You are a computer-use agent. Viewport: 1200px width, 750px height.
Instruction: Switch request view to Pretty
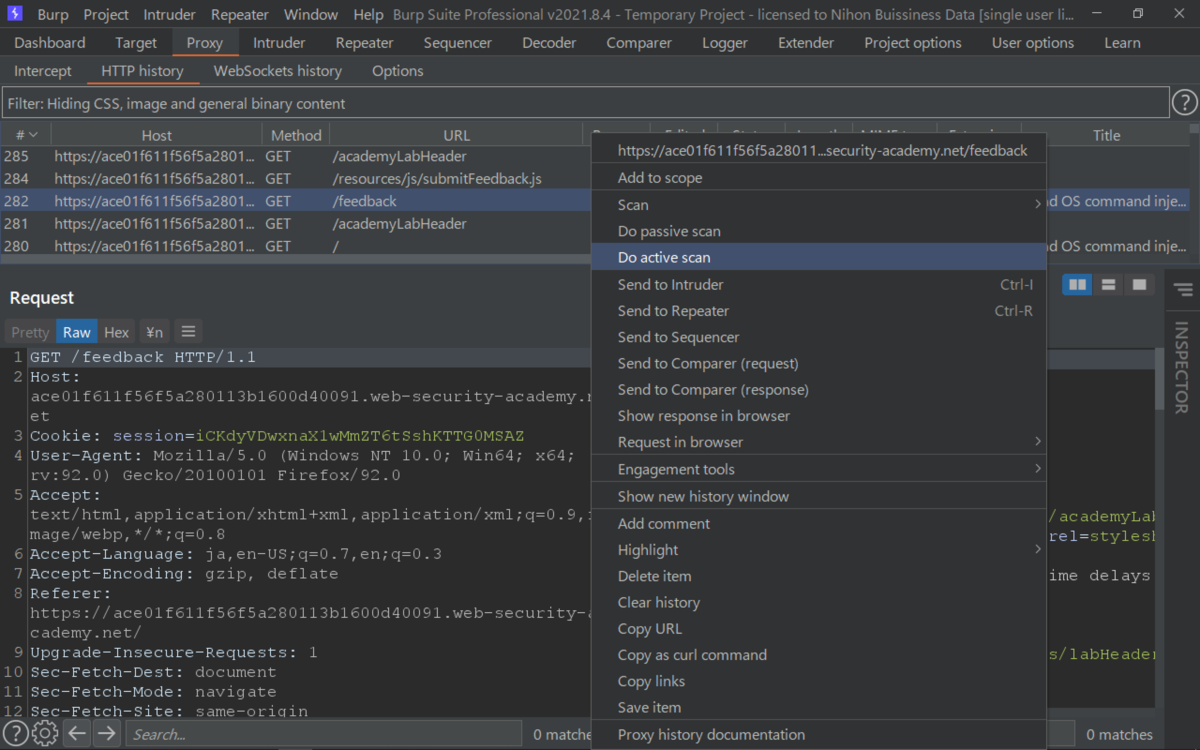pos(30,332)
